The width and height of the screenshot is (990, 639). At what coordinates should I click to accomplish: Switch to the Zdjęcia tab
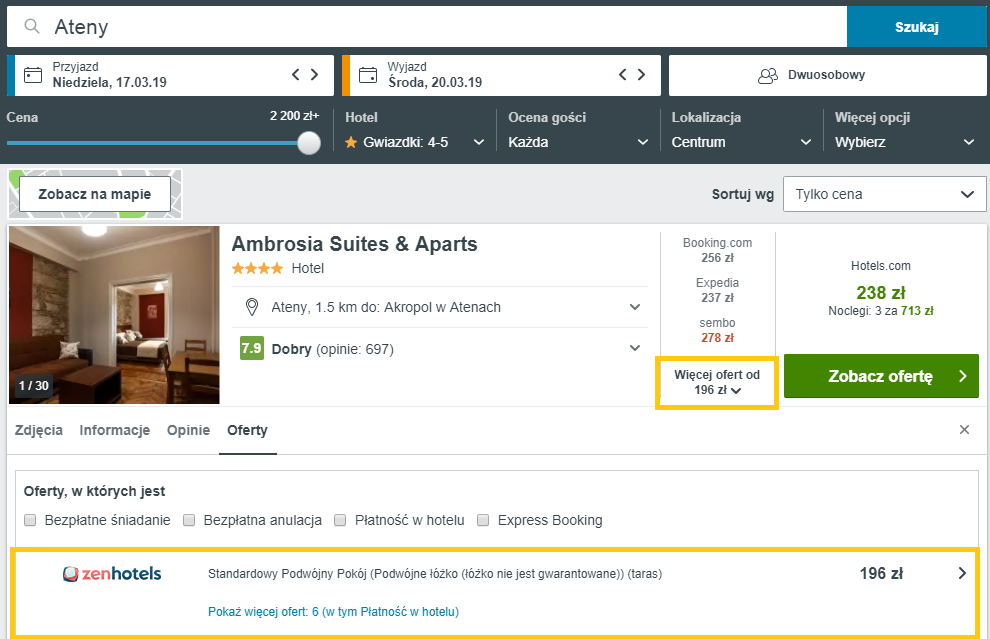[39, 430]
